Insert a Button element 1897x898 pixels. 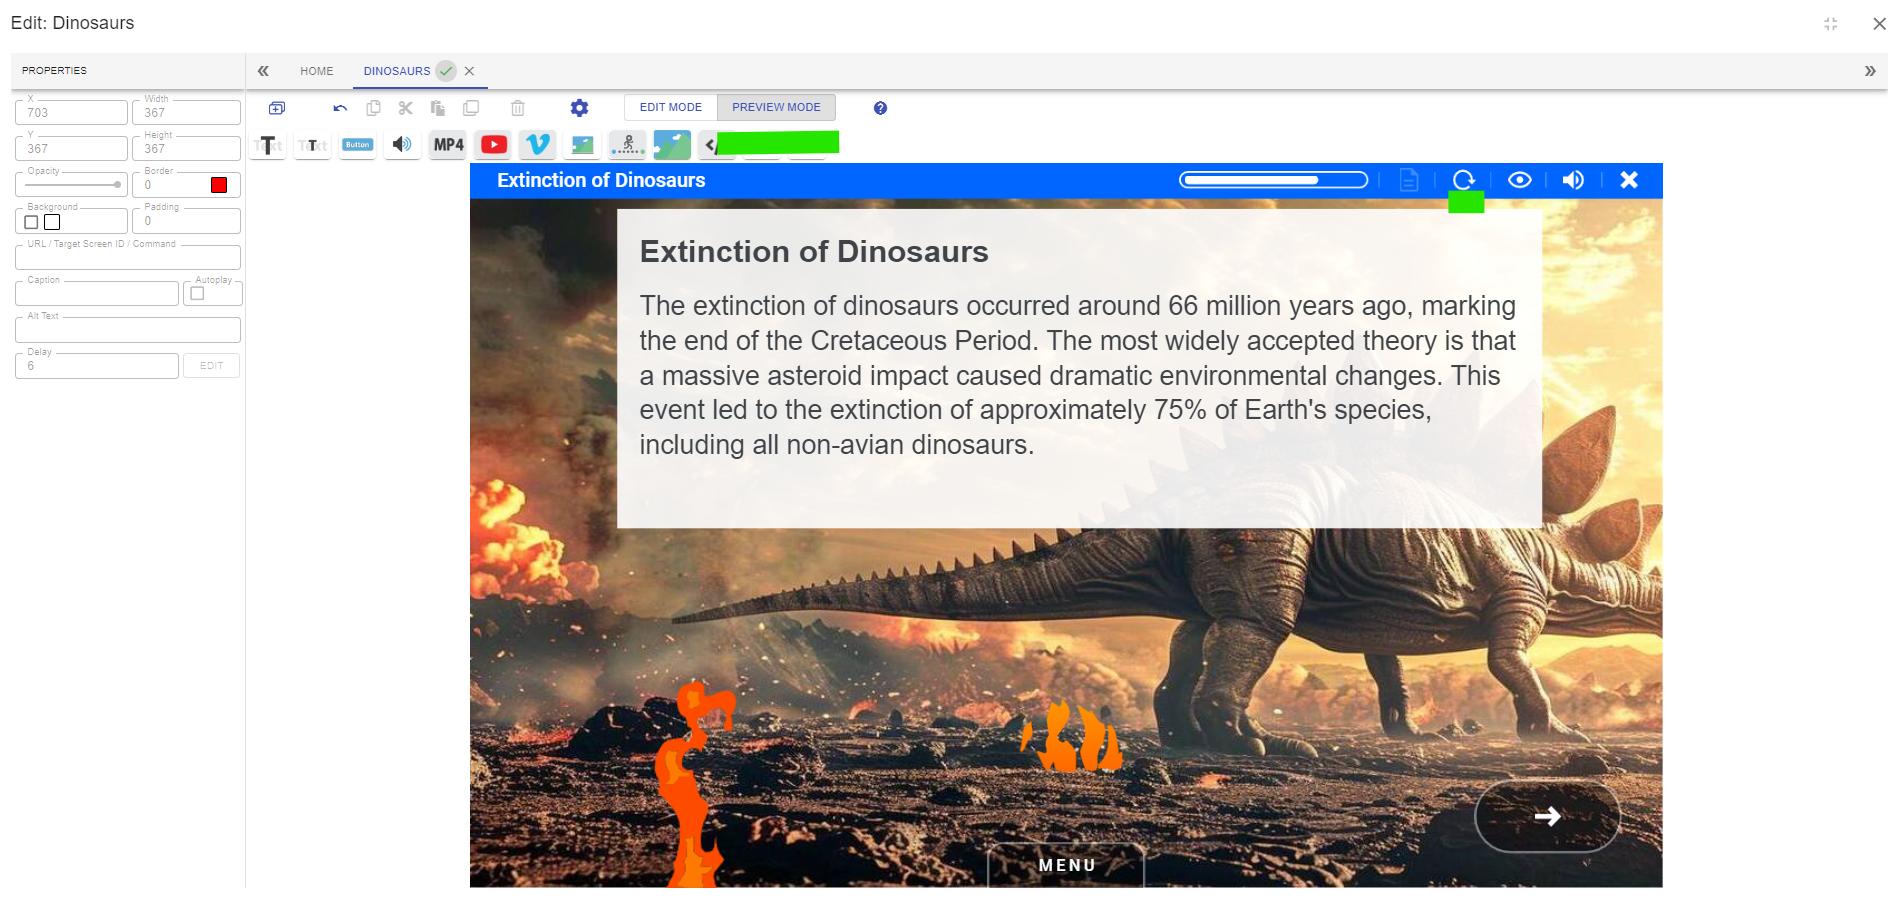tap(357, 145)
